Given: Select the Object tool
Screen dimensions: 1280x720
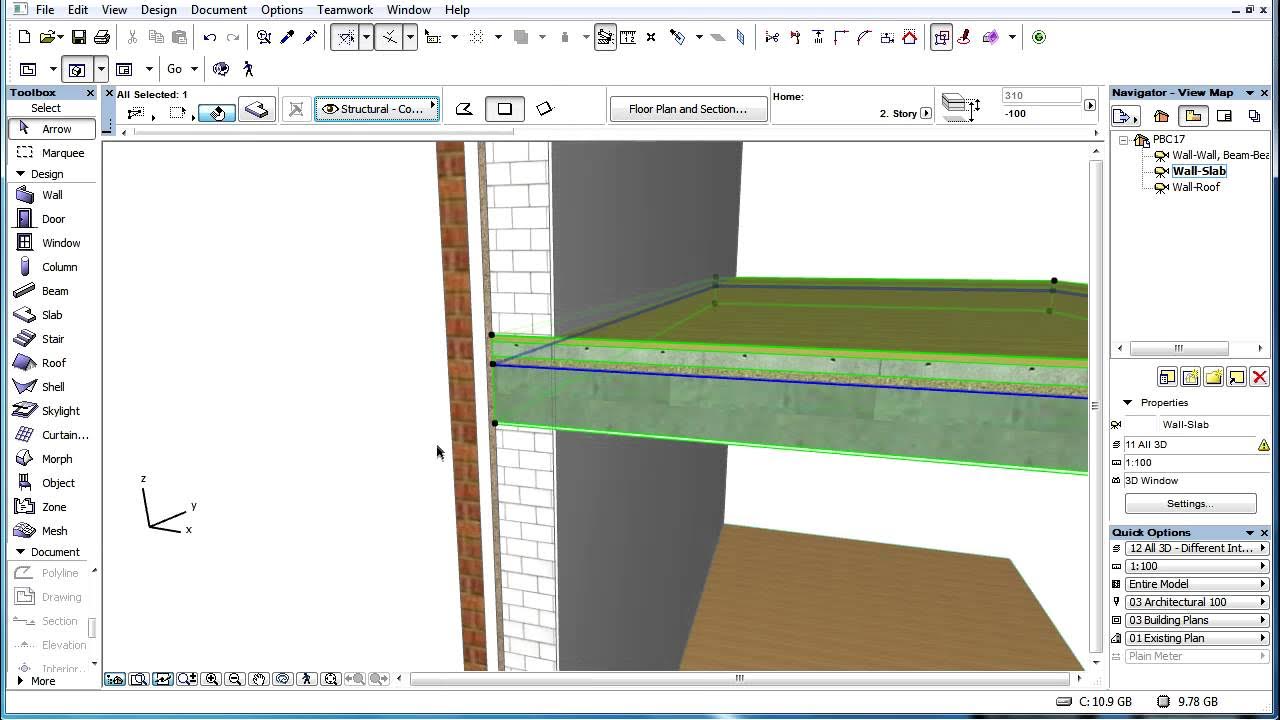Looking at the screenshot, I should tap(53, 483).
